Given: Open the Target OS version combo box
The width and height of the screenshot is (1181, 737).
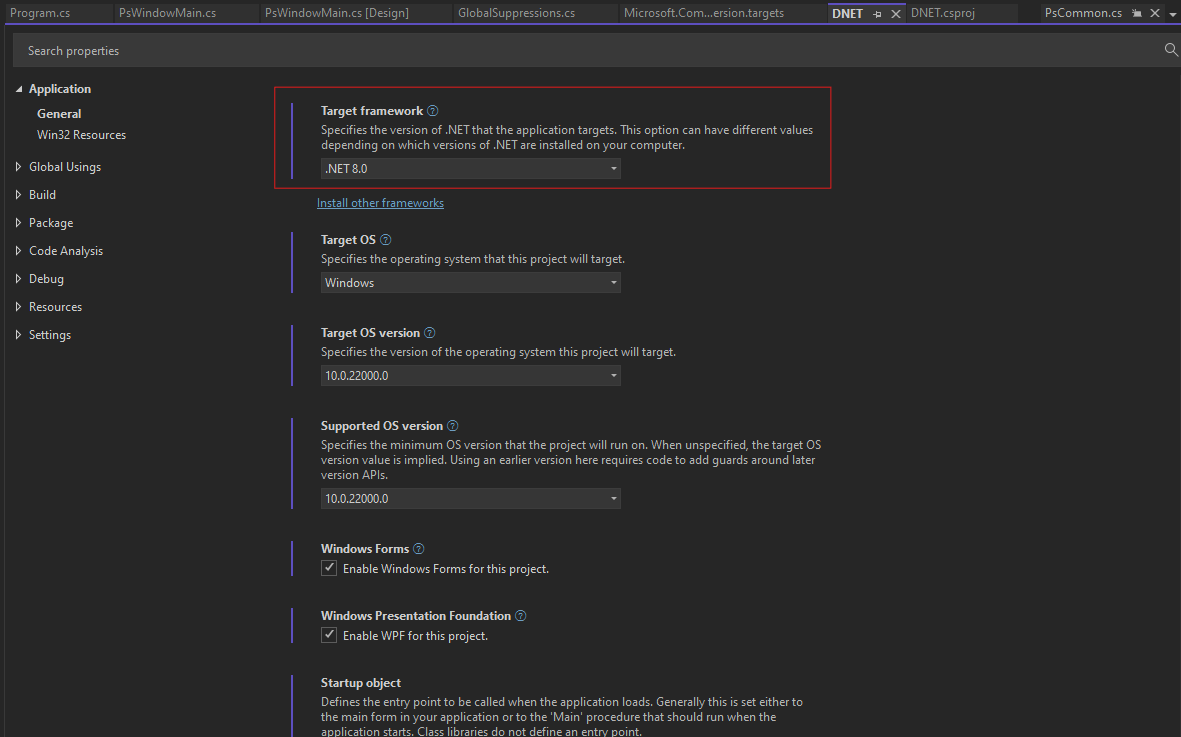Looking at the screenshot, I should (x=612, y=375).
